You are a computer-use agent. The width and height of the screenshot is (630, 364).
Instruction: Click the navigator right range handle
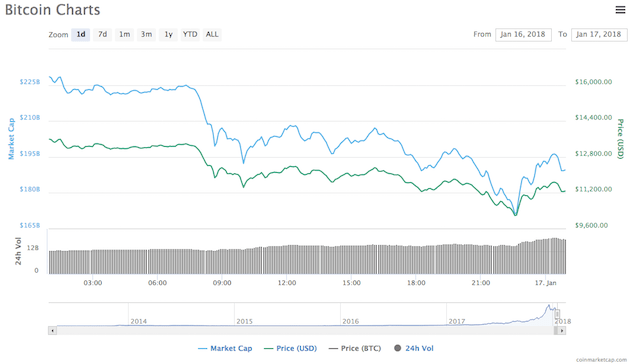pyautogui.click(x=557, y=314)
